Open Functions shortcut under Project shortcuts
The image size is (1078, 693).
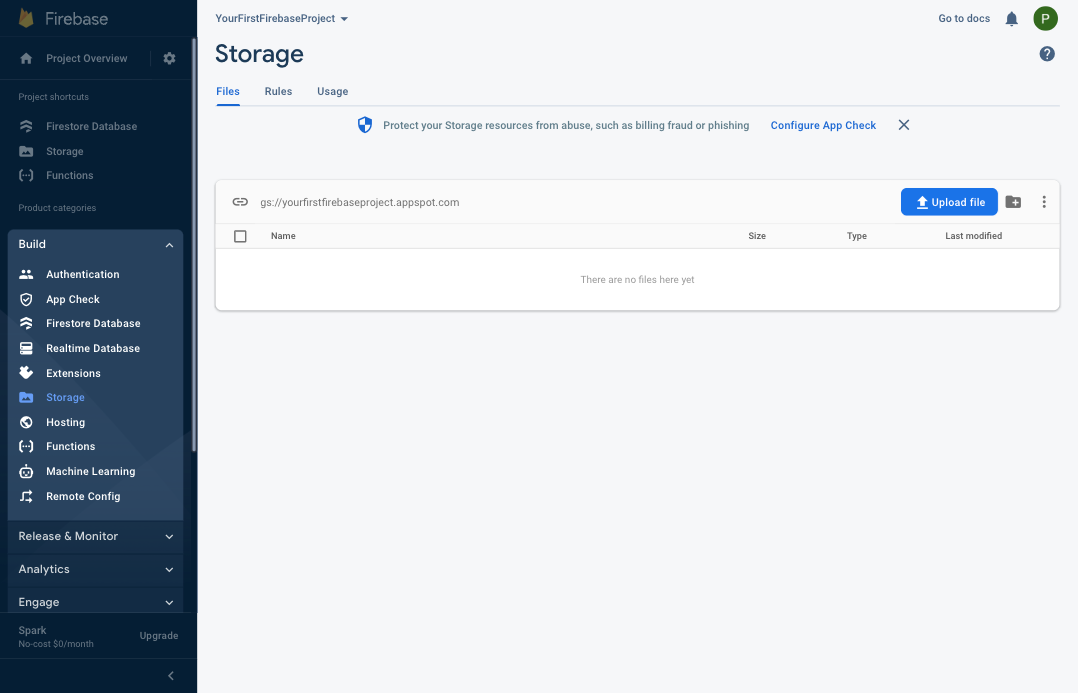tap(69, 175)
